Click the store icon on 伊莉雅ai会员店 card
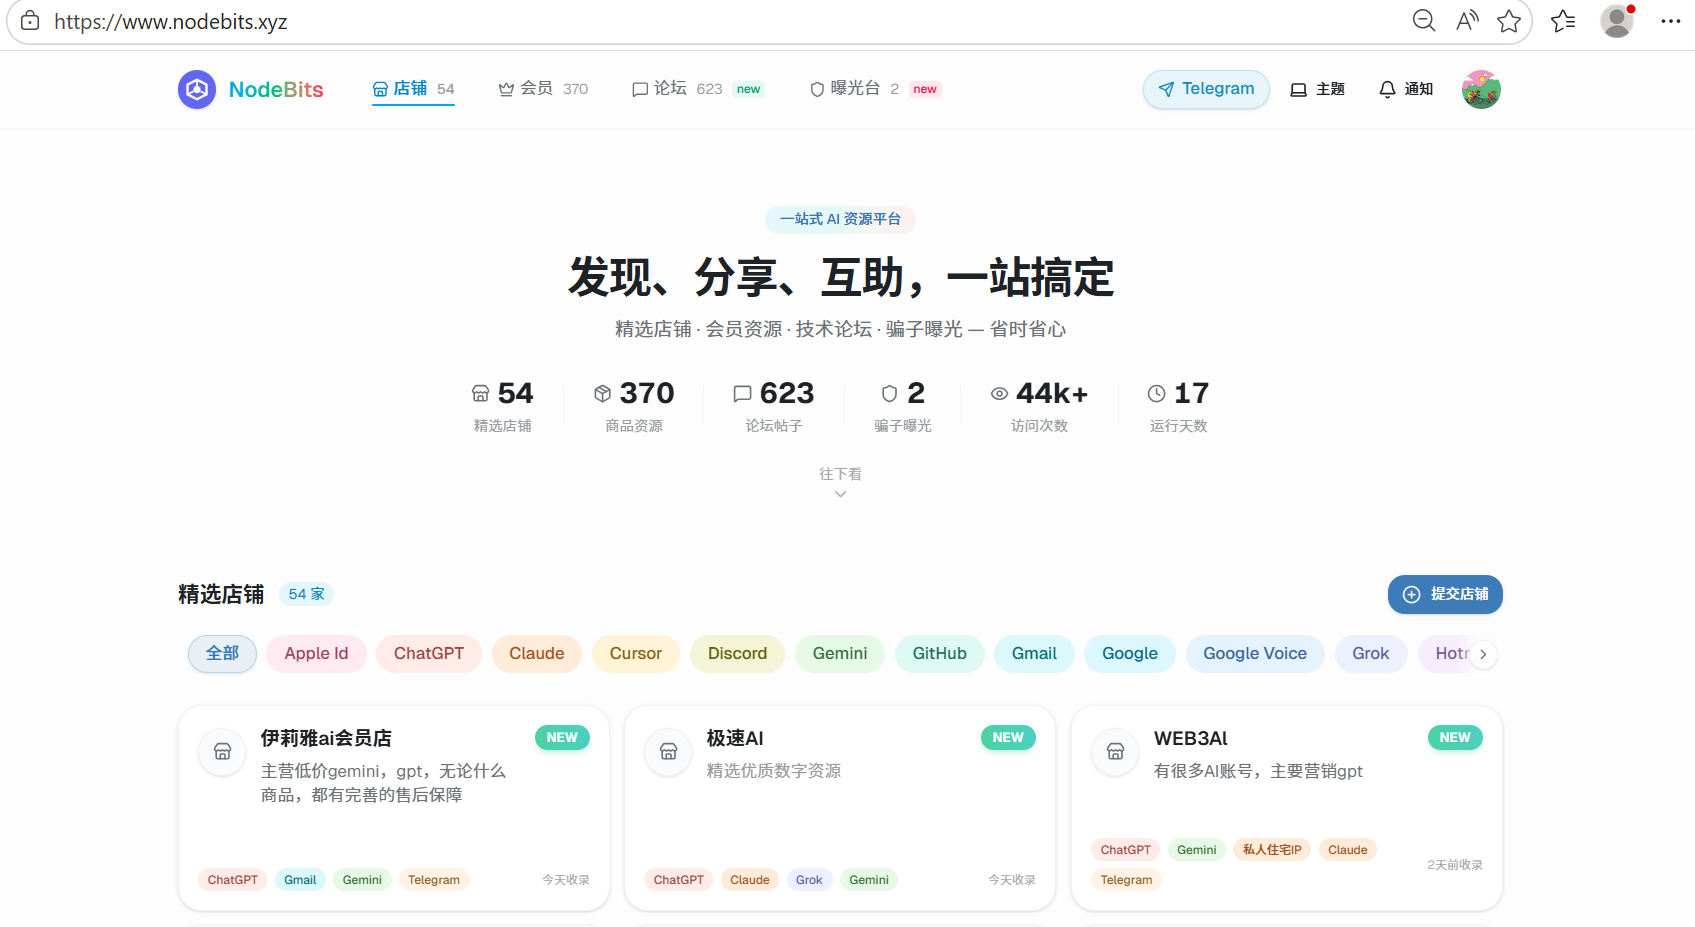1695x927 pixels. (222, 751)
